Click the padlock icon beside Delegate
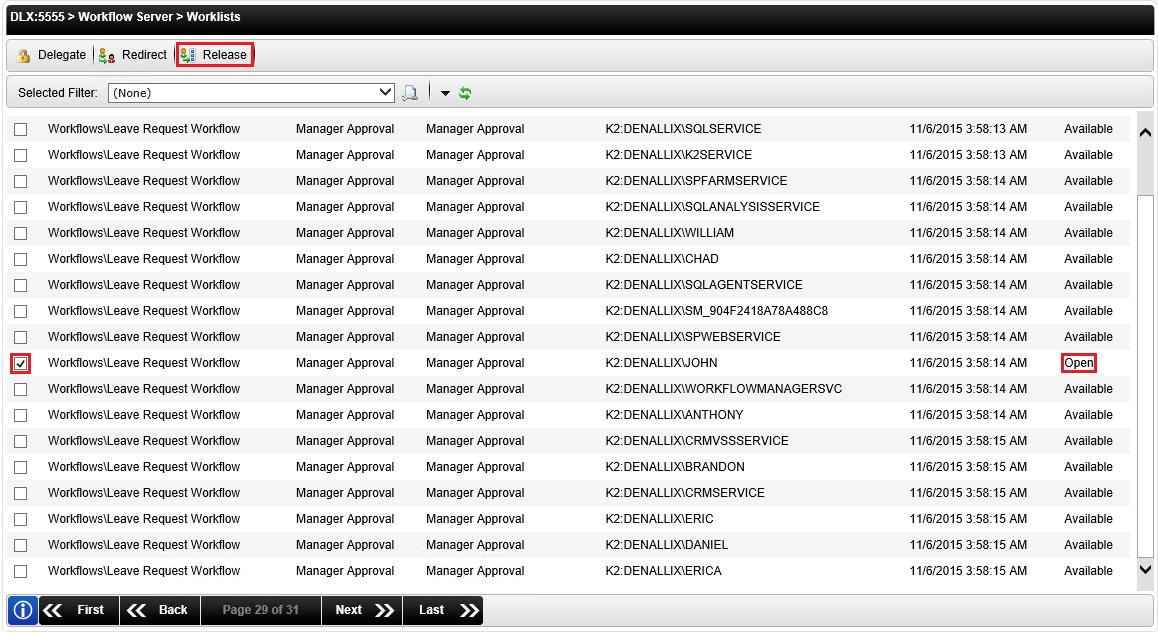Screen dimensions: 1158x633 pyautogui.click(x=23, y=55)
